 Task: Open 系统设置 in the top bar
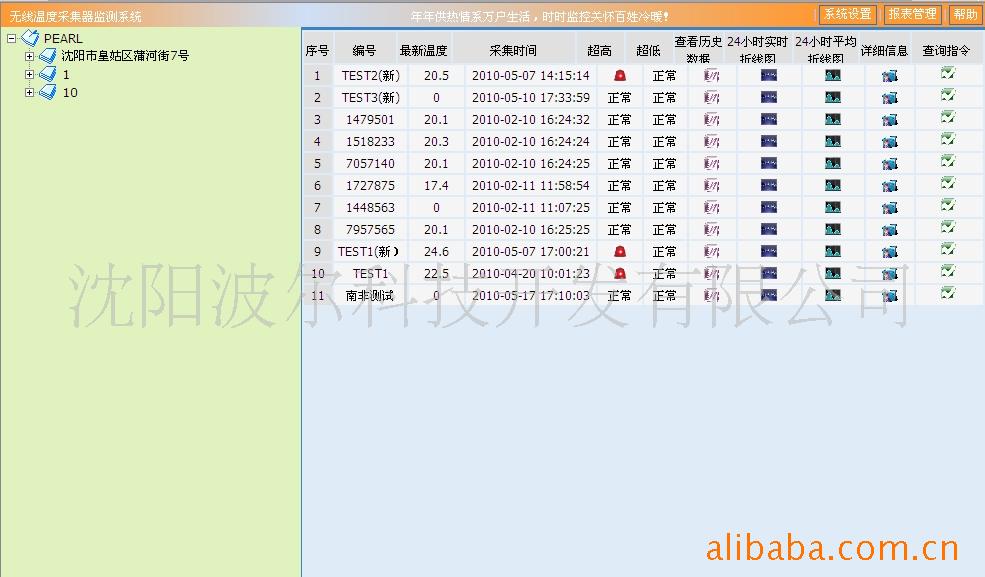(x=848, y=15)
